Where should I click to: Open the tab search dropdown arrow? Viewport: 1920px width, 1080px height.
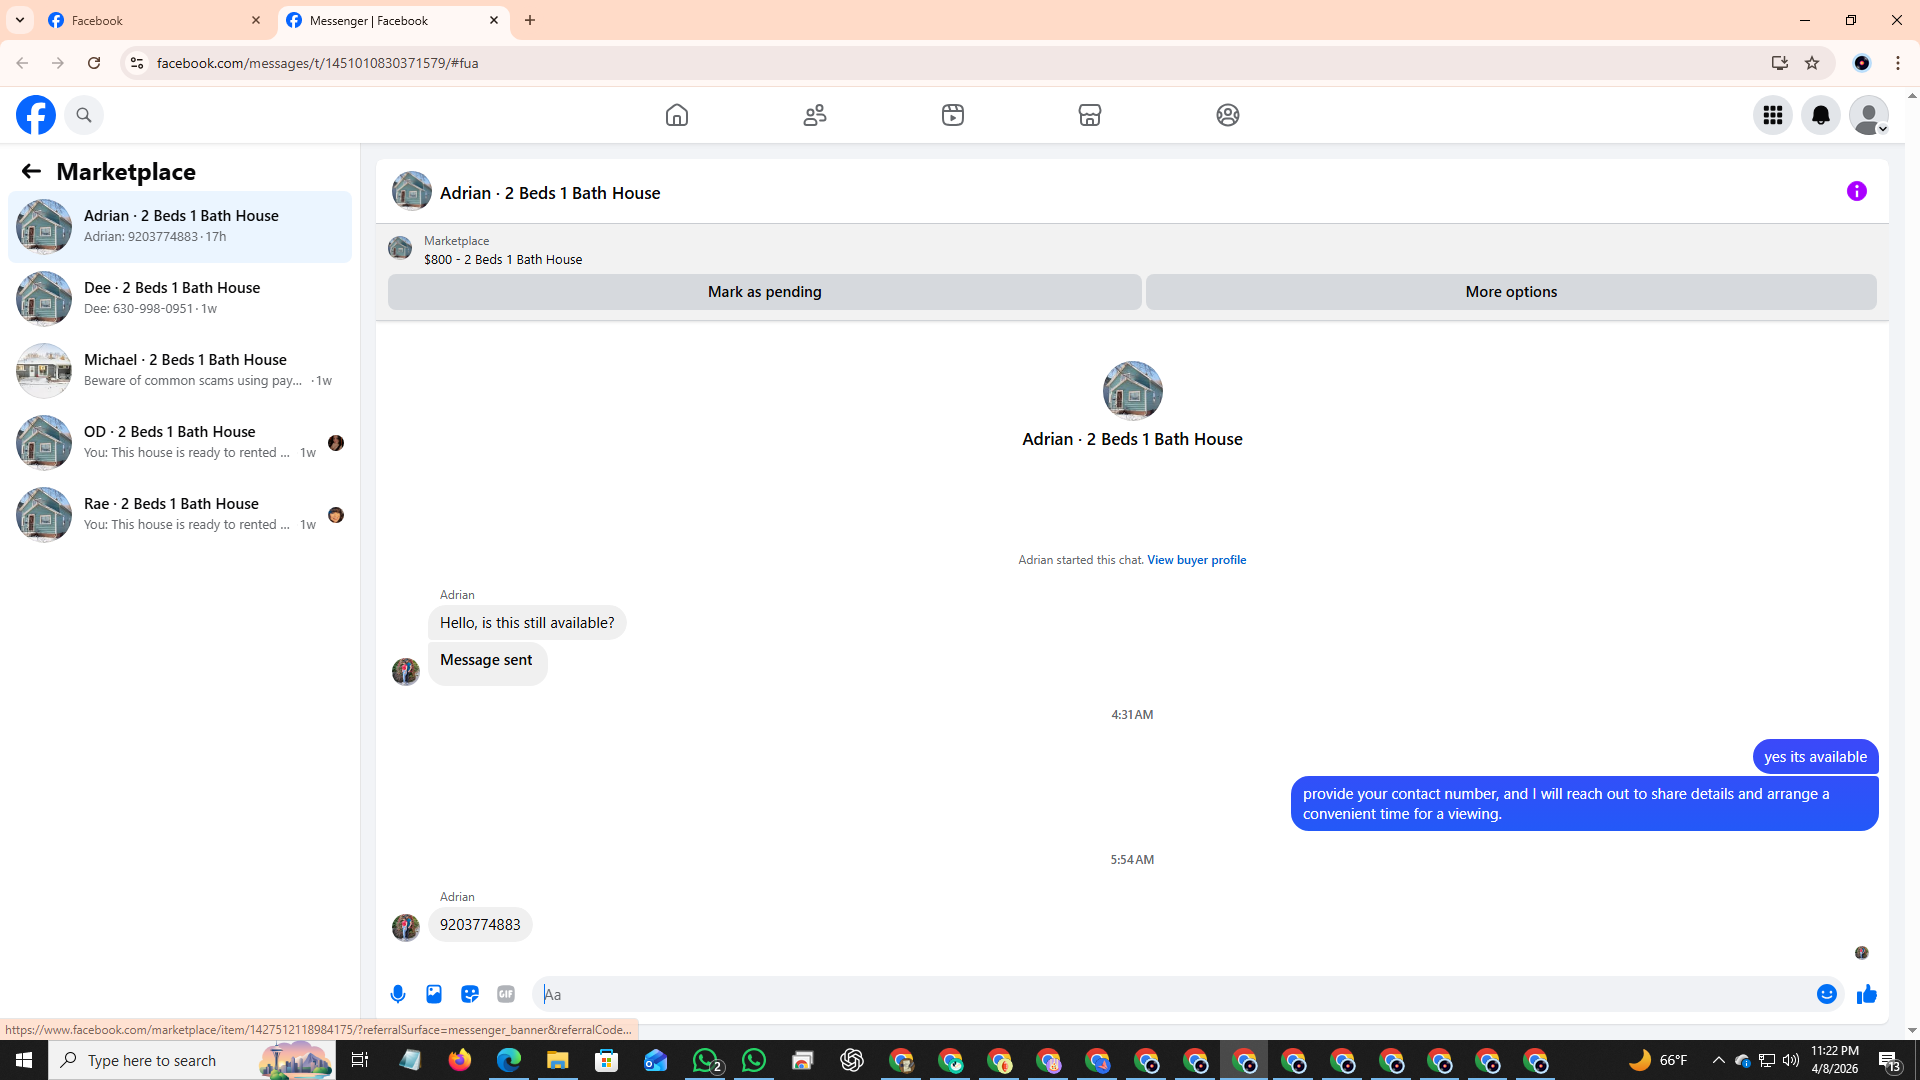click(20, 20)
